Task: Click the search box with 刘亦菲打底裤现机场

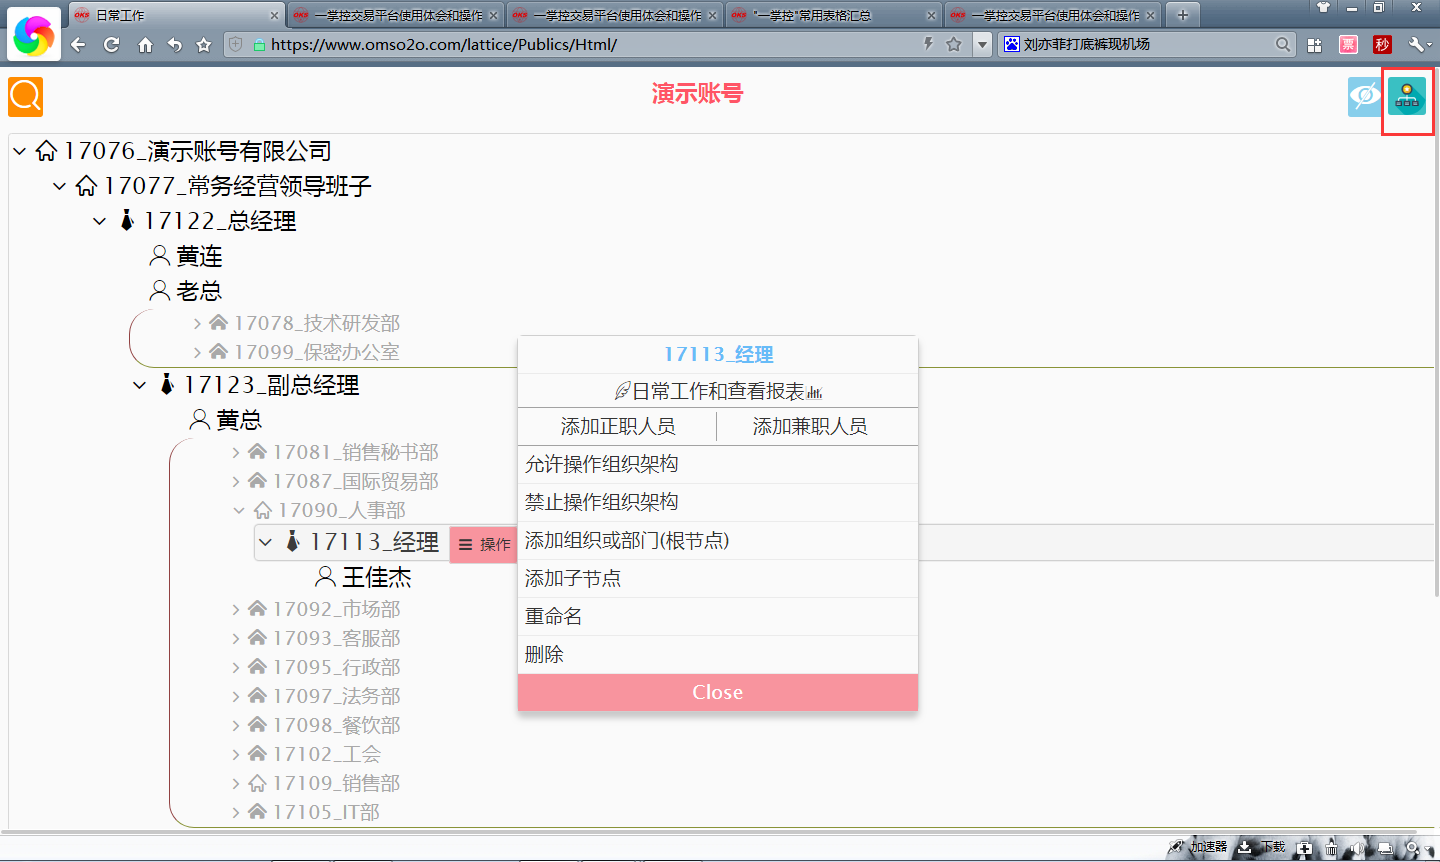Action: (1146, 44)
